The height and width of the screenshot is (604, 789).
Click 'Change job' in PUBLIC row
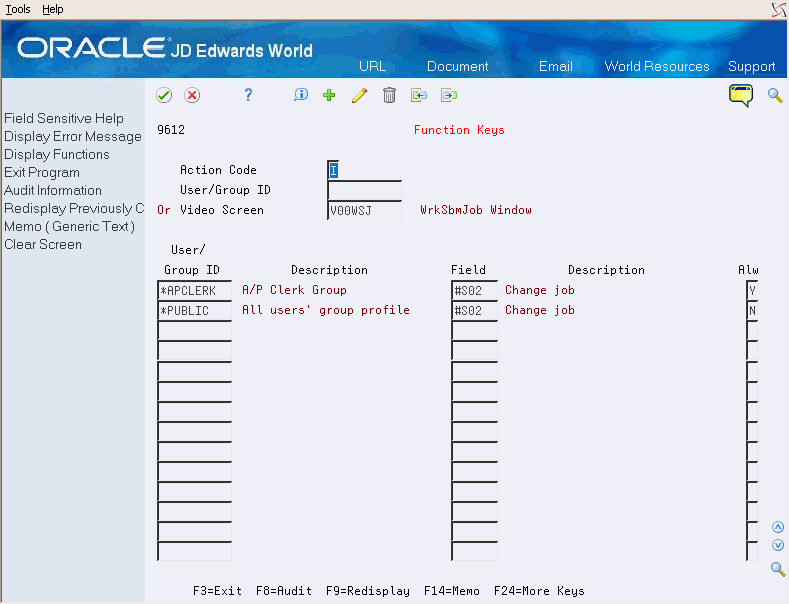tap(540, 310)
